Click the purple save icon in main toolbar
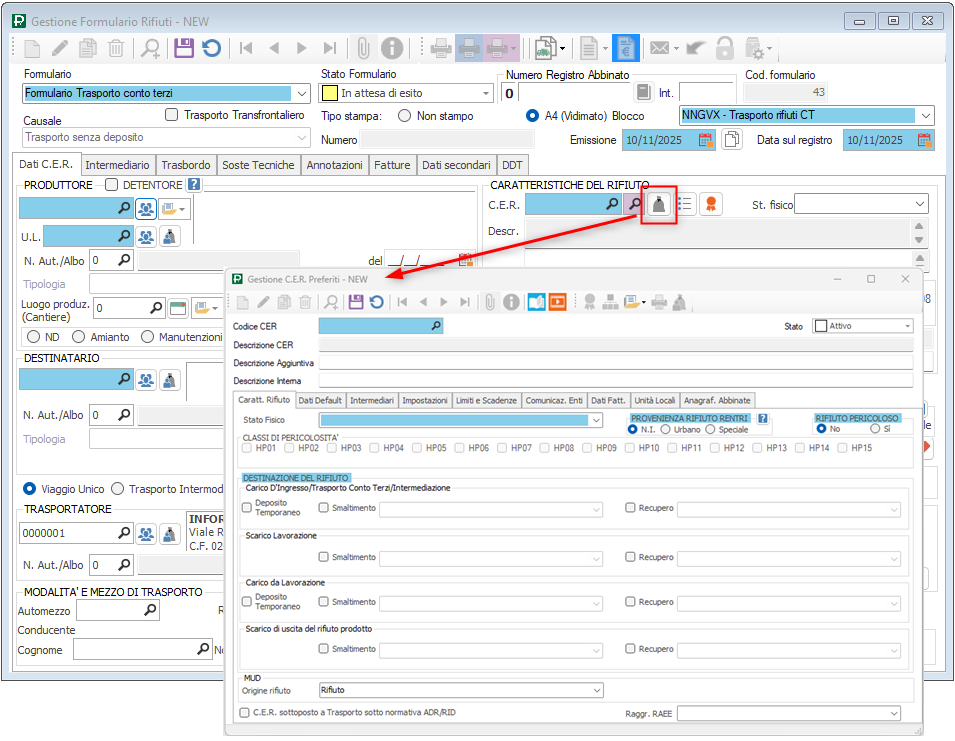955x741 pixels. coord(183,47)
